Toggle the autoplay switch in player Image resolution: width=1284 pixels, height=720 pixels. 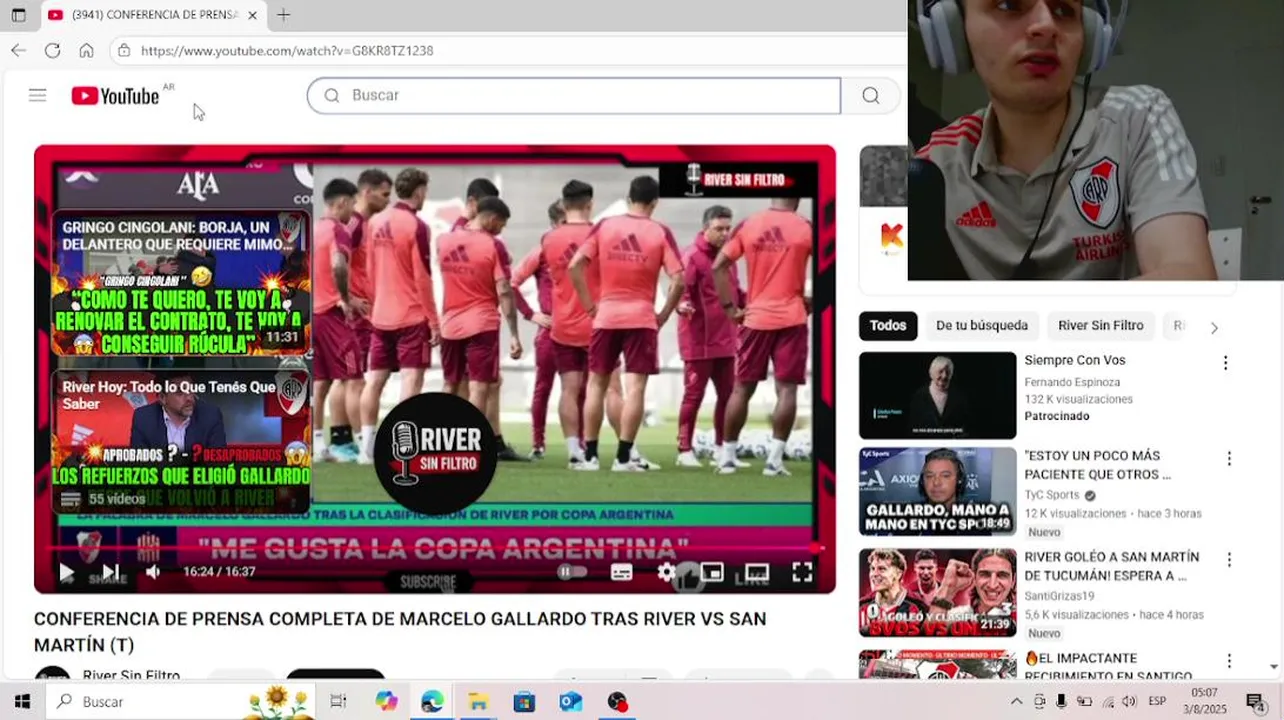tap(572, 572)
